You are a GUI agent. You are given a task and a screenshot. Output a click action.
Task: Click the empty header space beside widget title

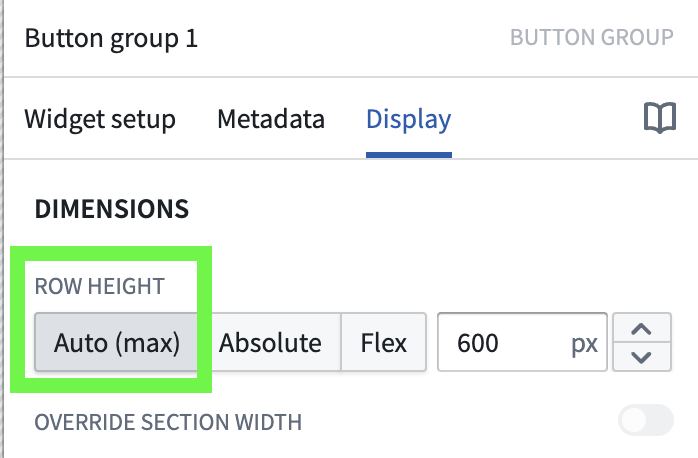pyautogui.click(x=350, y=39)
